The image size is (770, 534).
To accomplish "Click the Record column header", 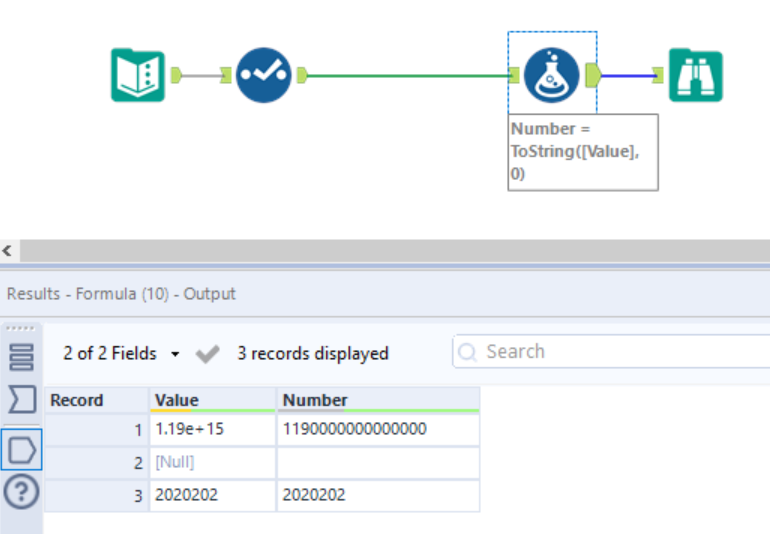I will 96,400.
